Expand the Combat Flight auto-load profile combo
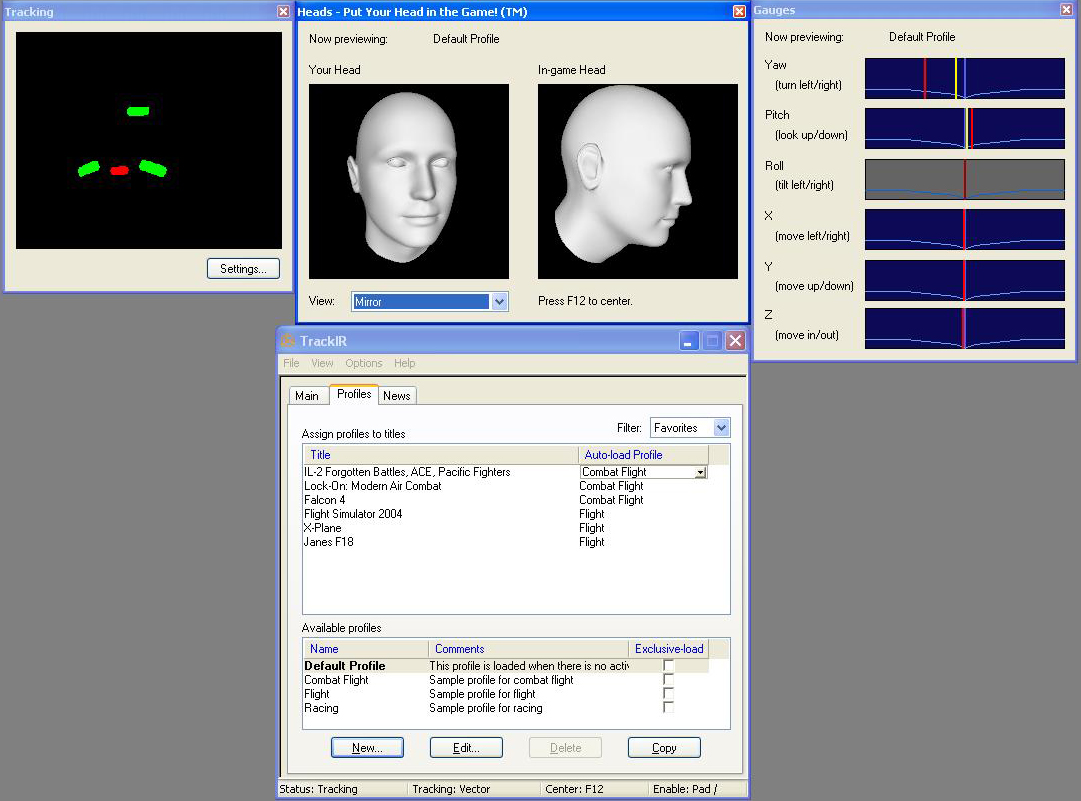The image size is (1081, 801). 700,472
